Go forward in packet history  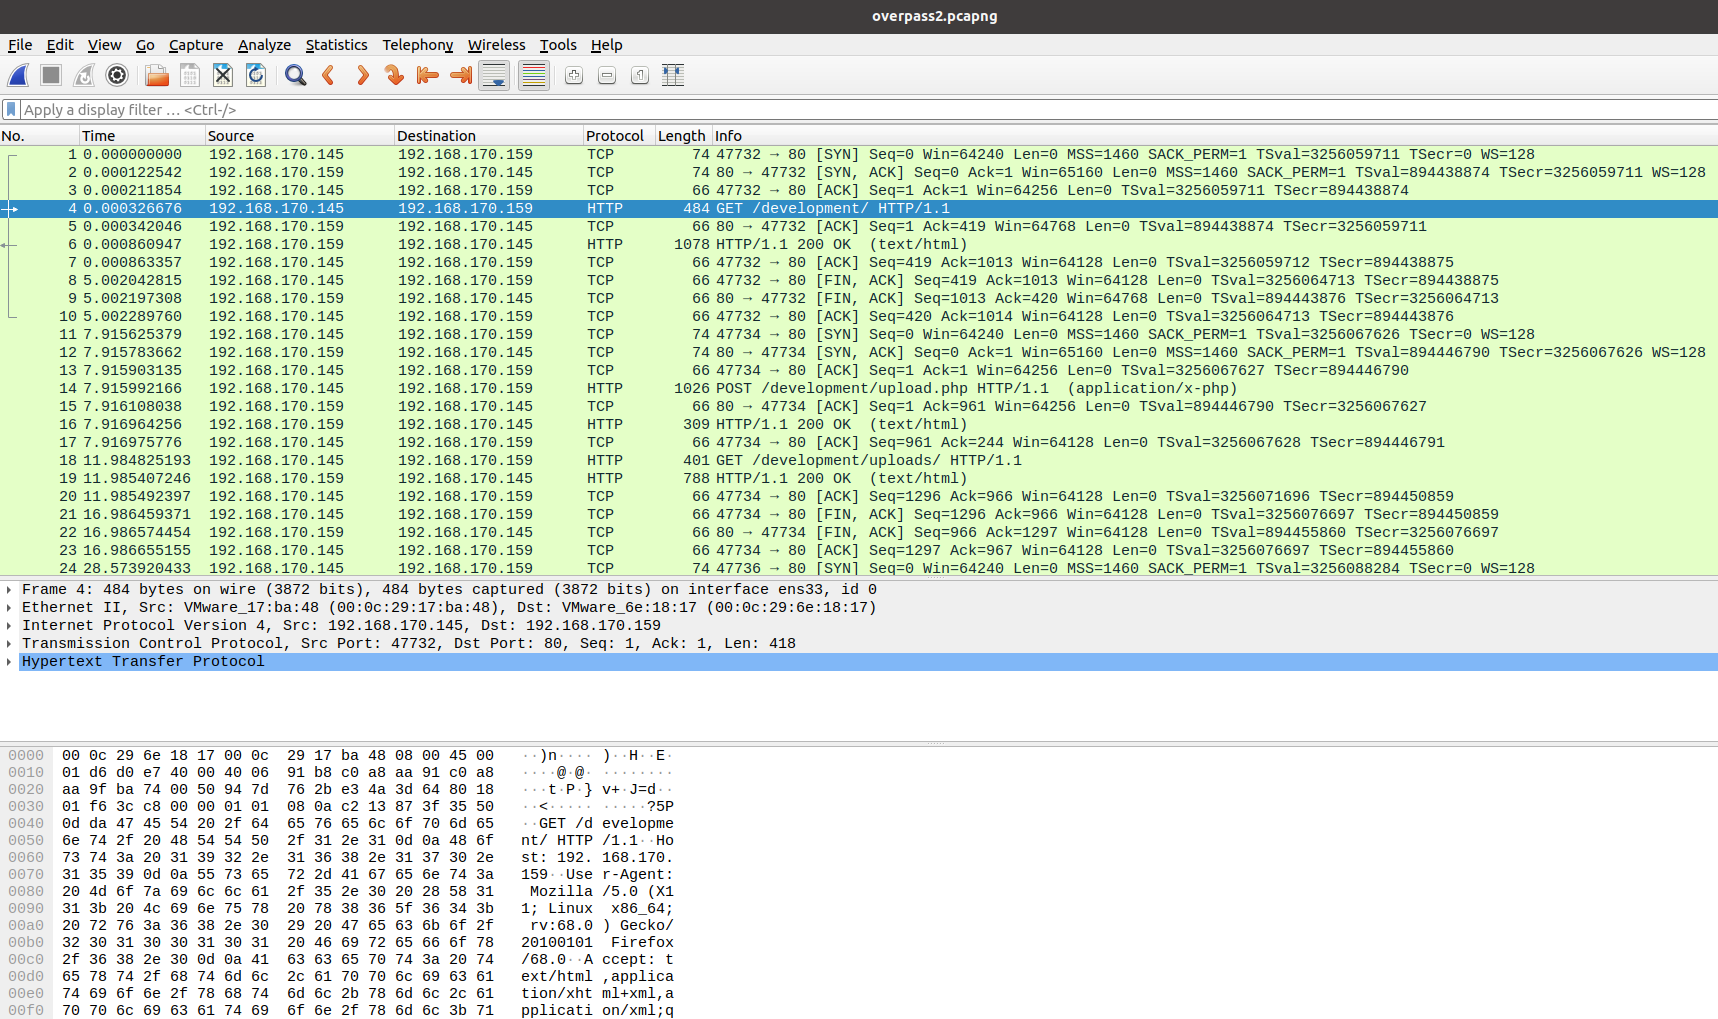click(x=362, y=75)
